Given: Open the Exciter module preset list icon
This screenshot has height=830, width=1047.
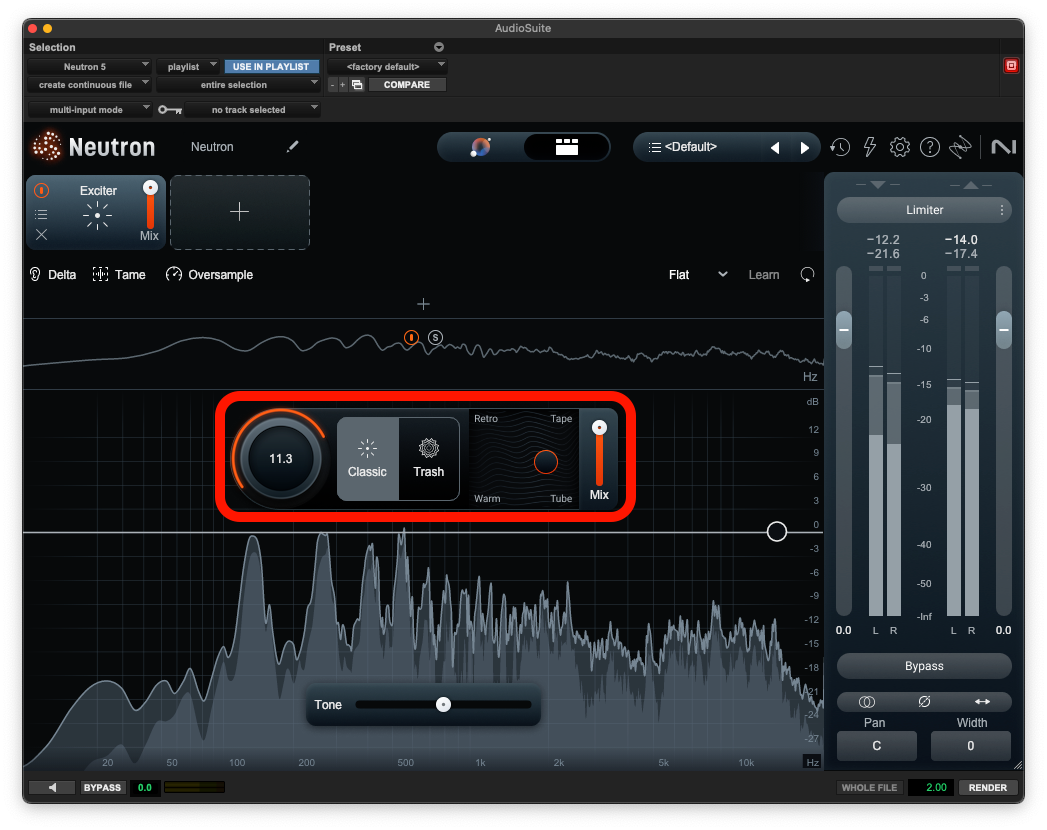Looking at the screenshot, I should (41, 214).
